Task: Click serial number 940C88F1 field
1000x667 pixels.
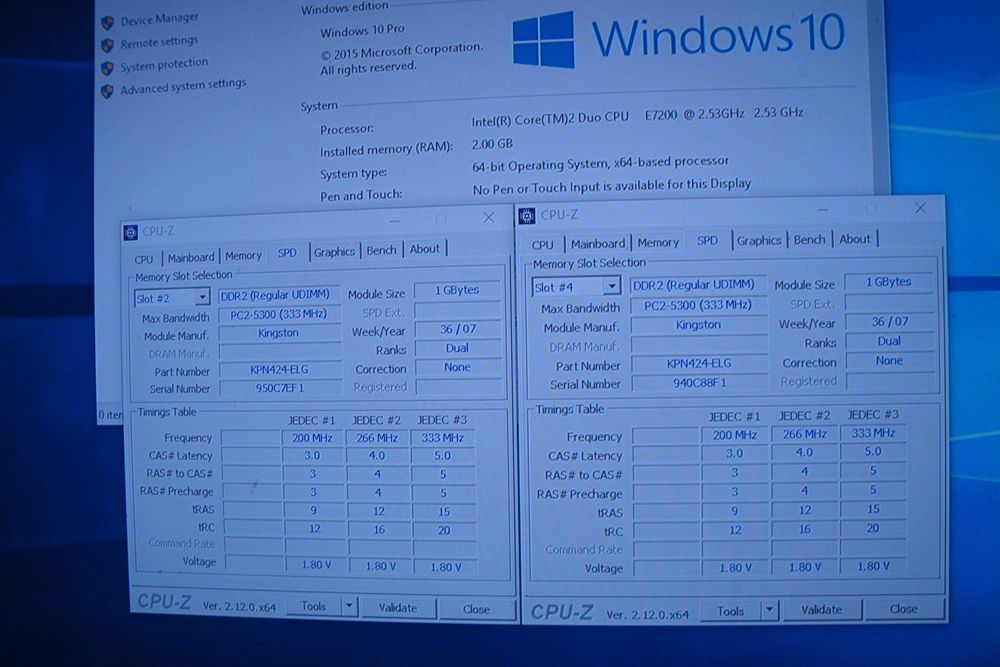Action: click(x=700, y=383)
